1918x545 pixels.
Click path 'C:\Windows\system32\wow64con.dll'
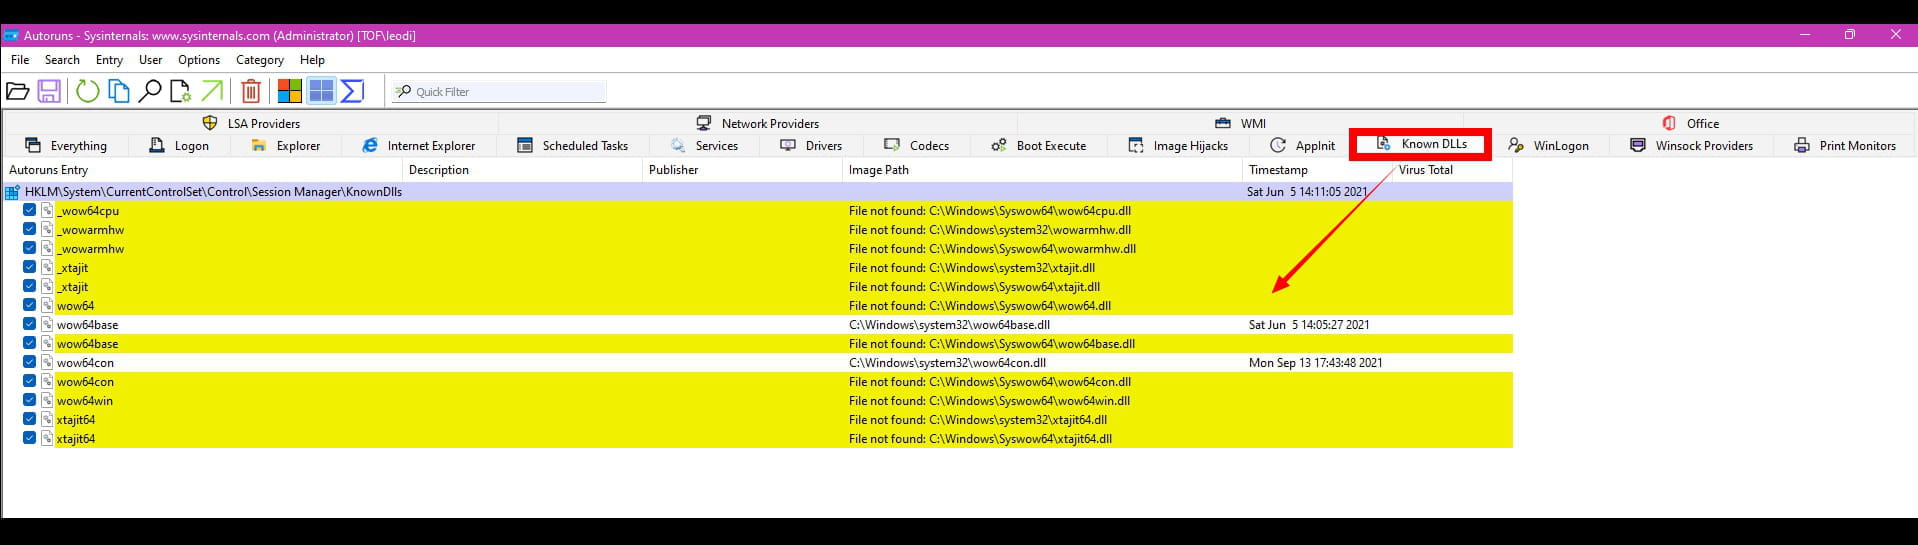[947, 363]
